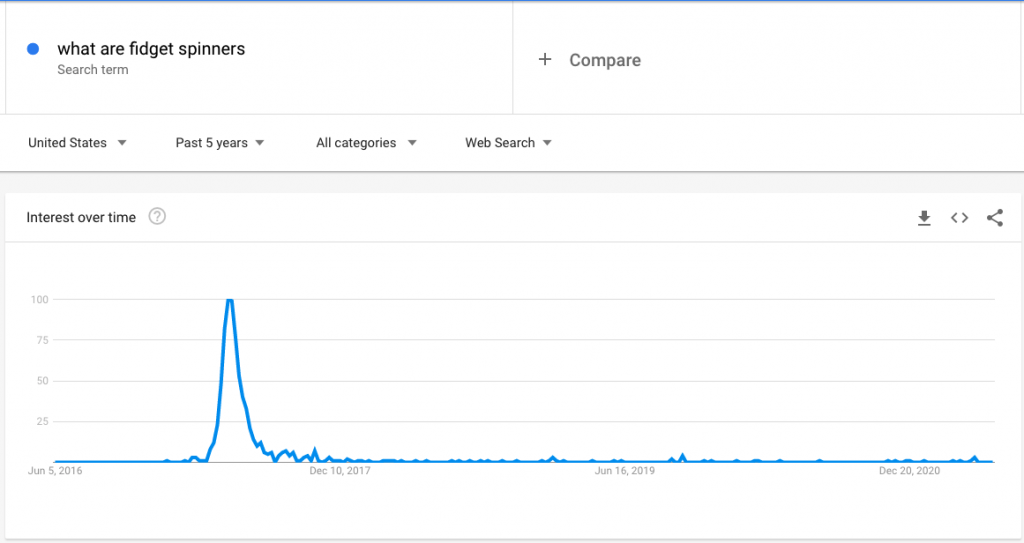Click the blue dot beside search term
Image resolution: width=1024 pixels, height=543 pixels.
33,49
